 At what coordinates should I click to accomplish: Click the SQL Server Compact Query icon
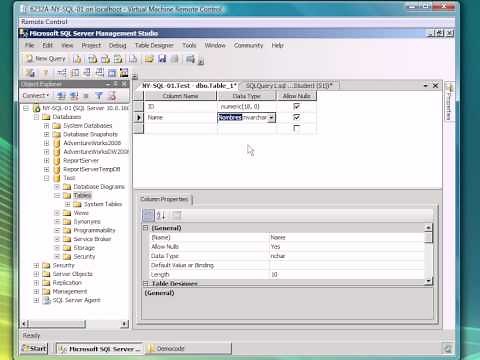[x=133, y=59]
